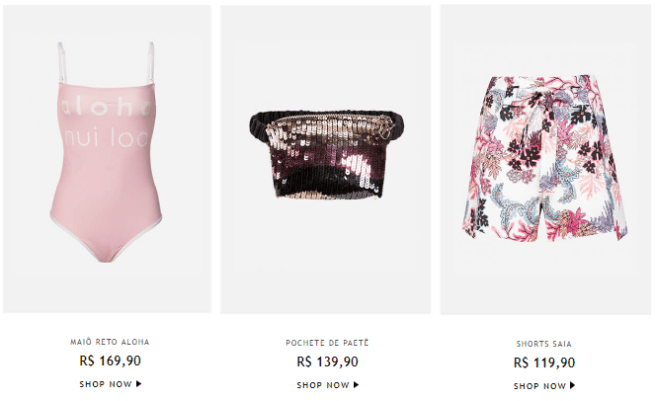The width and height of the screenshot is (655, 401).
Task: Click the Pochete de Paetê product title
Action: [x=327, y=343]
